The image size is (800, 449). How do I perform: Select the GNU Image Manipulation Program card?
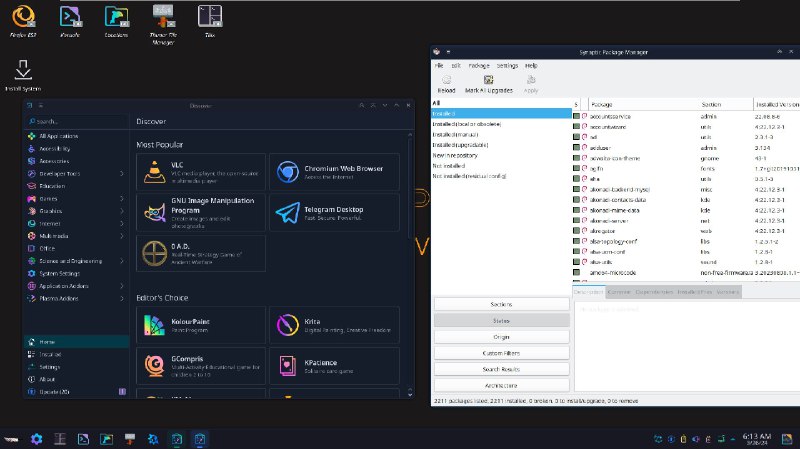click(x=201, y=212)
